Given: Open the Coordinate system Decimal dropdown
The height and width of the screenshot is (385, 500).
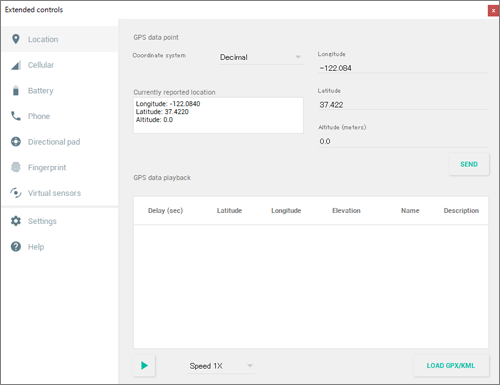Looking at the screenshot, I should coord(260,57).
